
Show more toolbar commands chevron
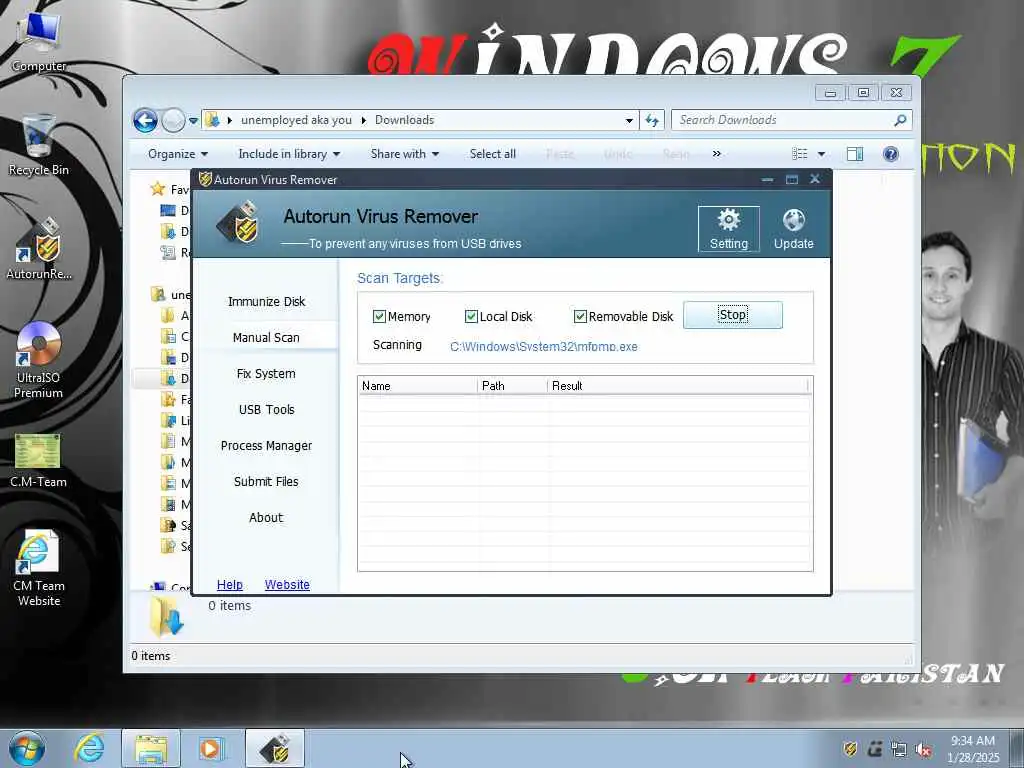click(716, 154)
